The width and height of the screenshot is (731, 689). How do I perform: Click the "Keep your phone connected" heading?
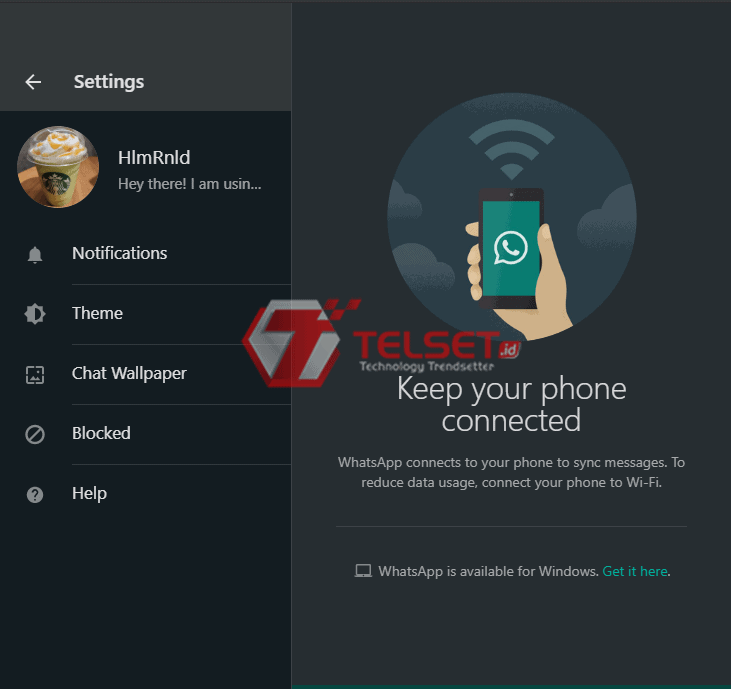(x=511, y=404)
